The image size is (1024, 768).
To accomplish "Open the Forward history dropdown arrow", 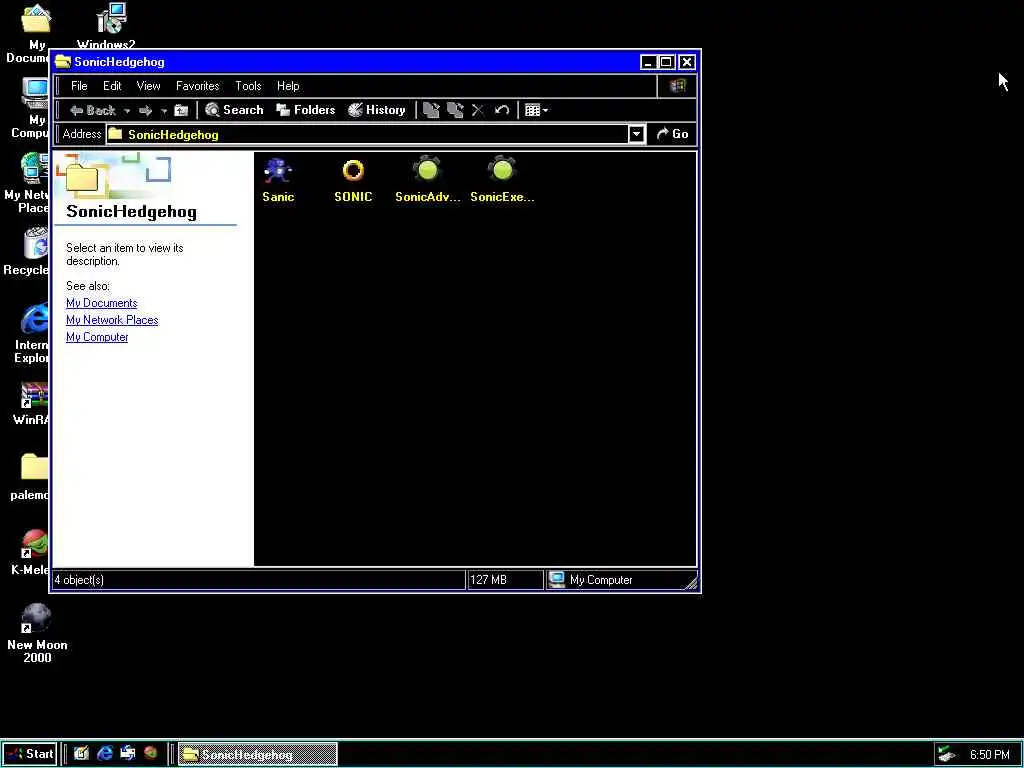I will click(164, 111).
